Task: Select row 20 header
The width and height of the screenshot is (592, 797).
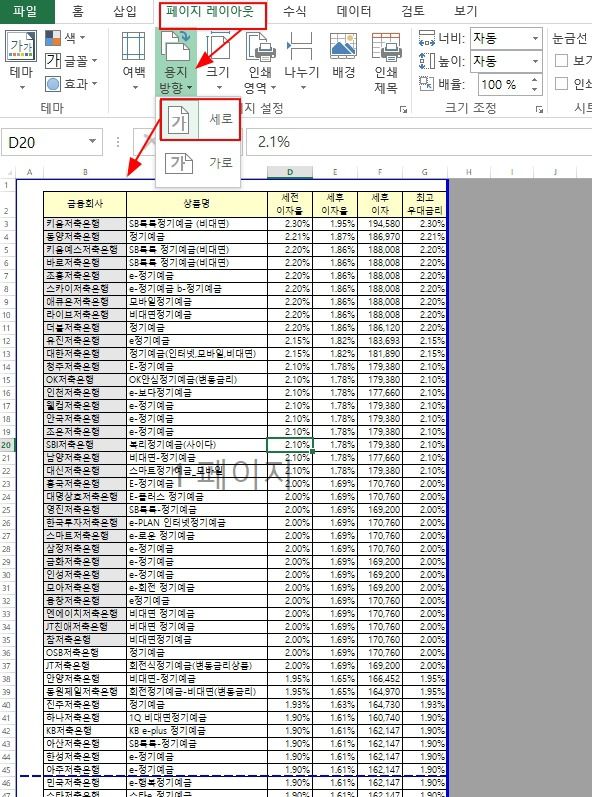Action: click(x=7, y=445)
